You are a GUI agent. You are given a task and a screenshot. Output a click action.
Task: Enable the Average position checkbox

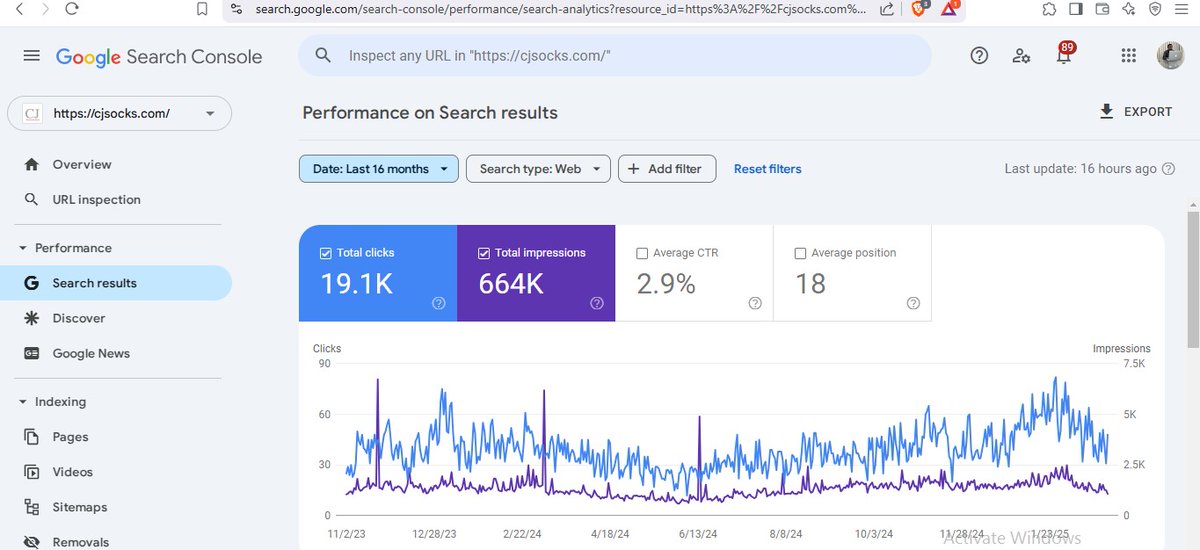pyautogui.click(x=800, y=253)
